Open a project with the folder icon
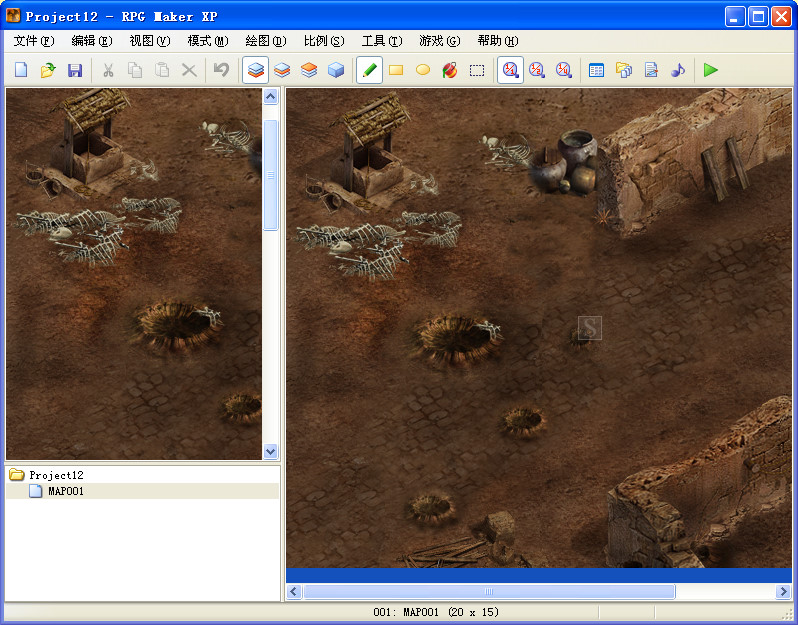This screenshot has height=625, width=798. coord(48,70)
